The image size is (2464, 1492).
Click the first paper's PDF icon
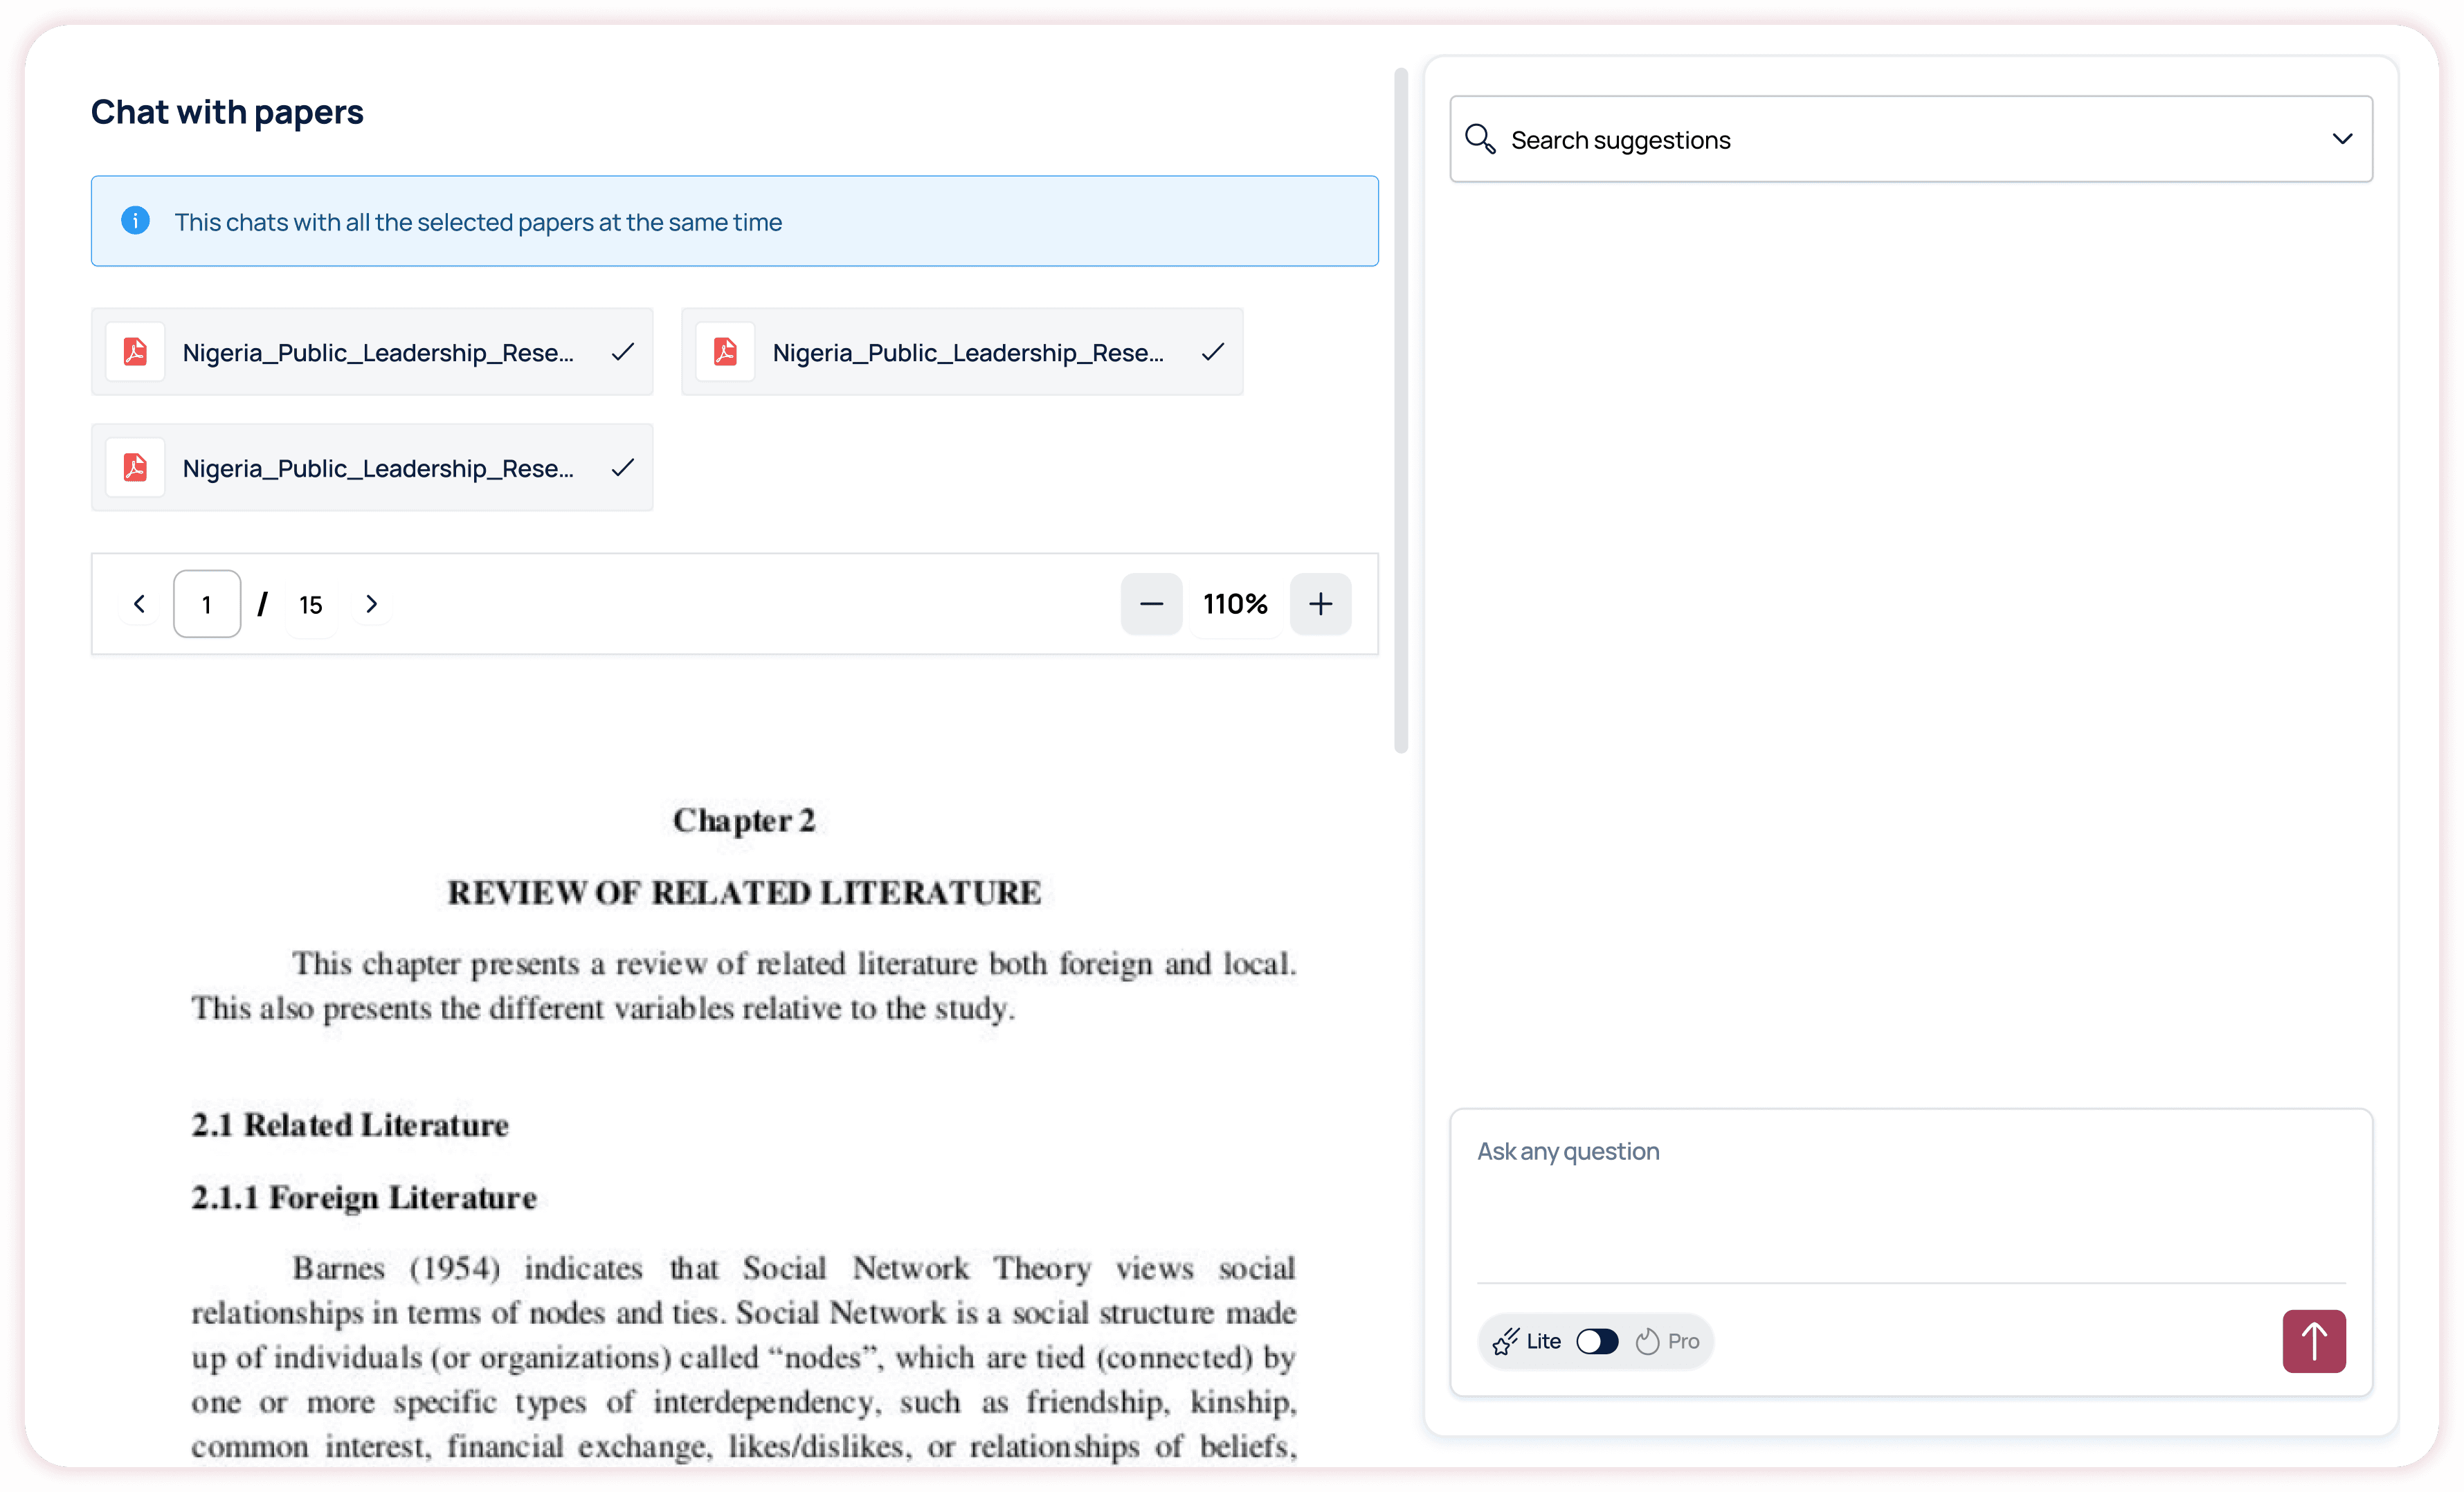135,352
